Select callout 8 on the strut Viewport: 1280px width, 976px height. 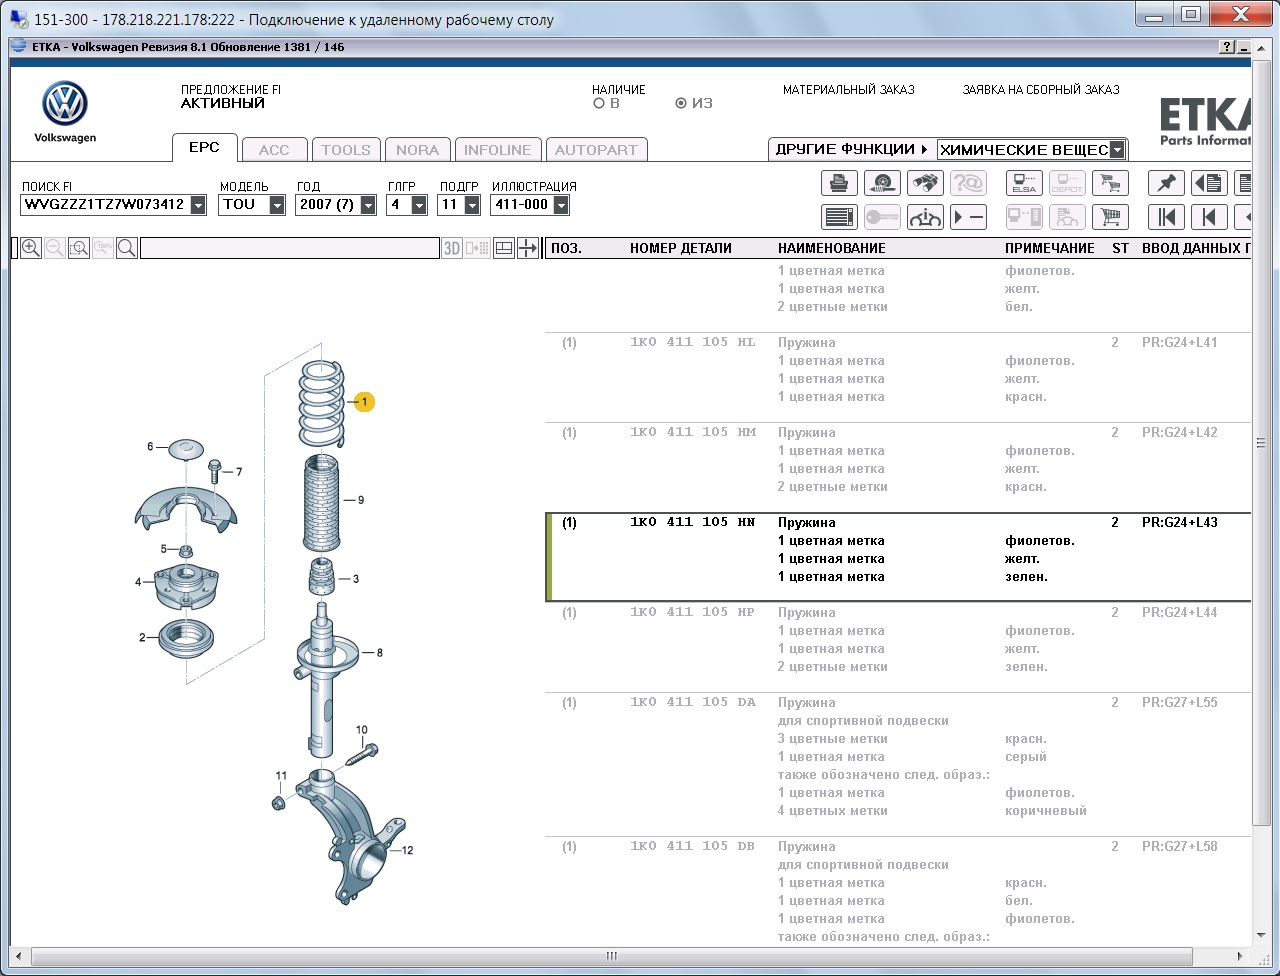(x=379, y=653)
